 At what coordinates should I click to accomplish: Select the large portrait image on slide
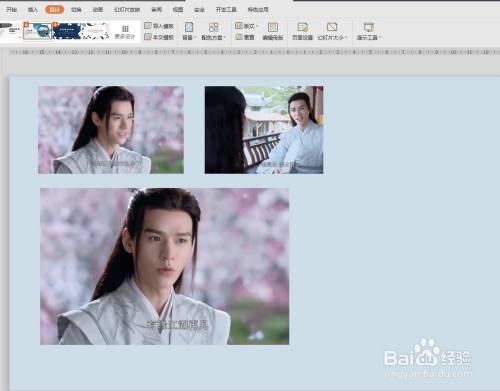click(x=165, y=266)
